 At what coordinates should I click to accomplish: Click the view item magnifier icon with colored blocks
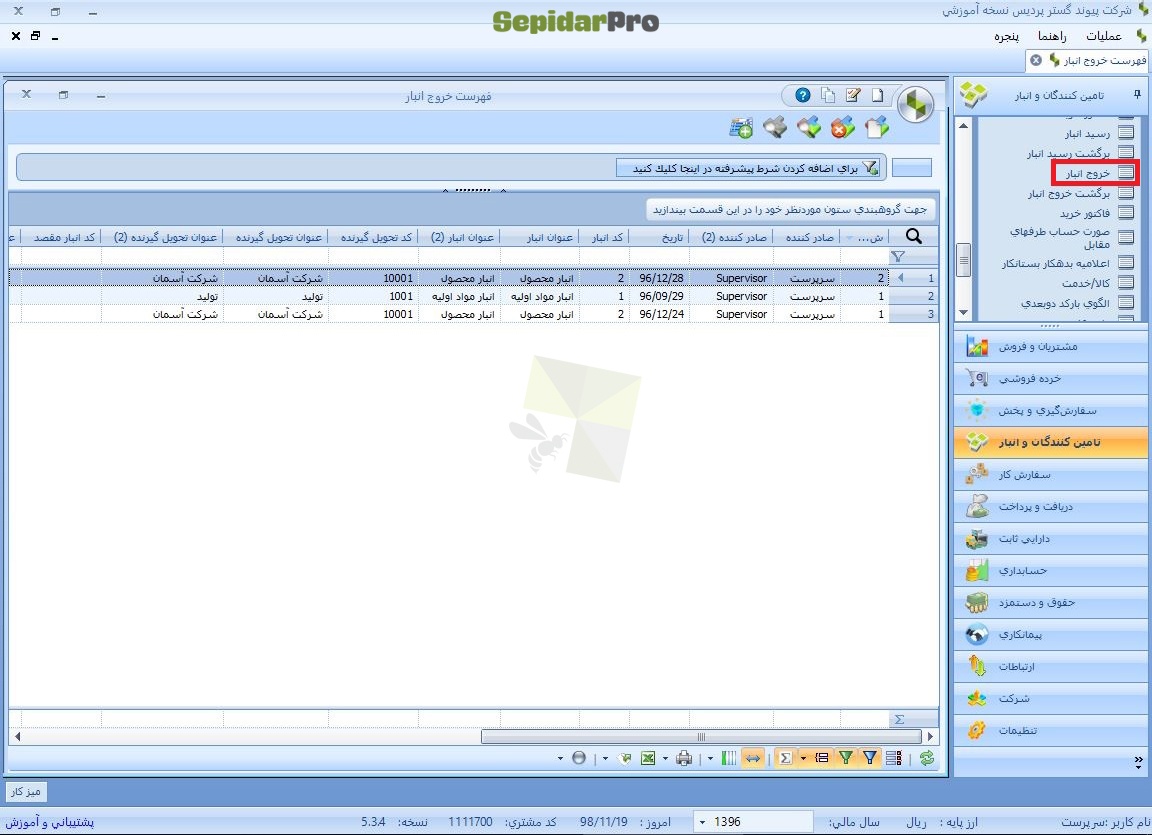(x=809, y=128)
